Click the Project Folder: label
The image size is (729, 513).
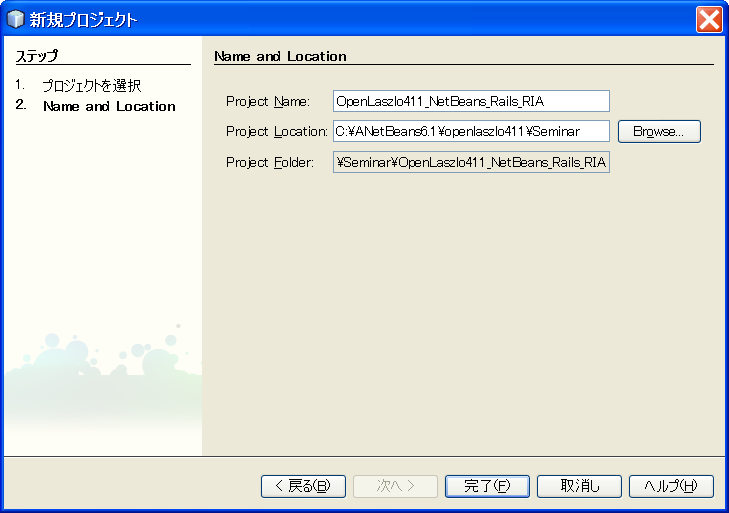[270, 162]
